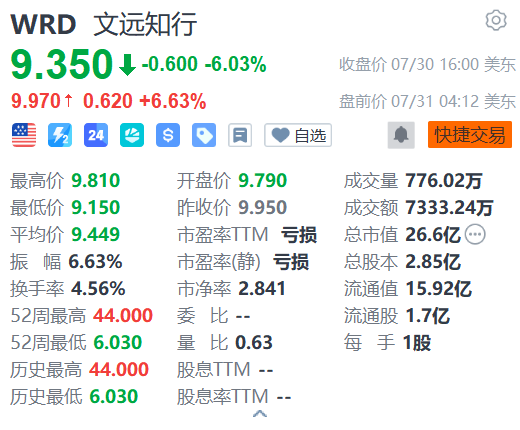This screenshot has width=520, height=430.
Task: Collapse the stats panel with bottom chevron
Action: click(x=260, y=414)
